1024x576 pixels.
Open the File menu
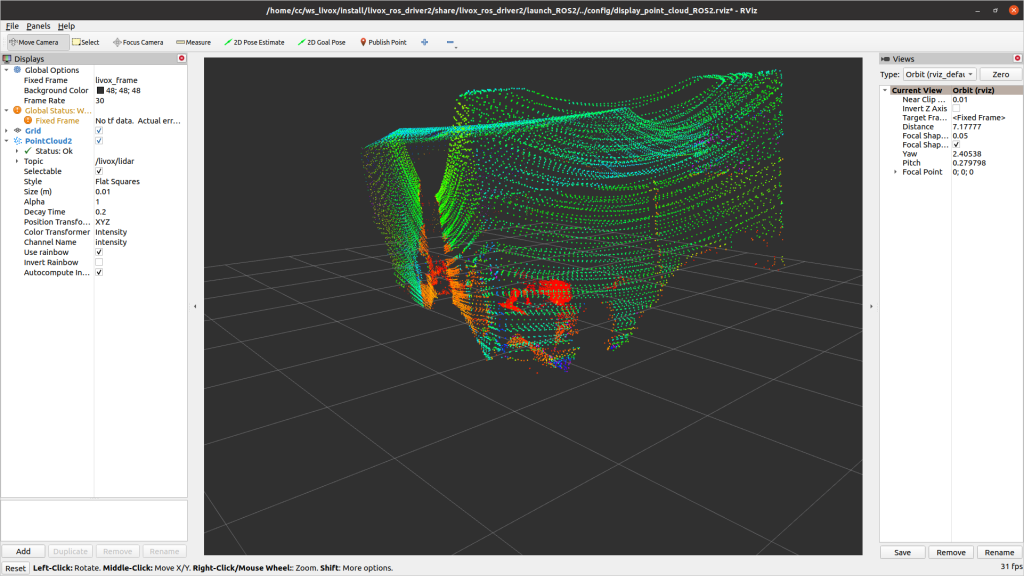[x=12, y=25]
